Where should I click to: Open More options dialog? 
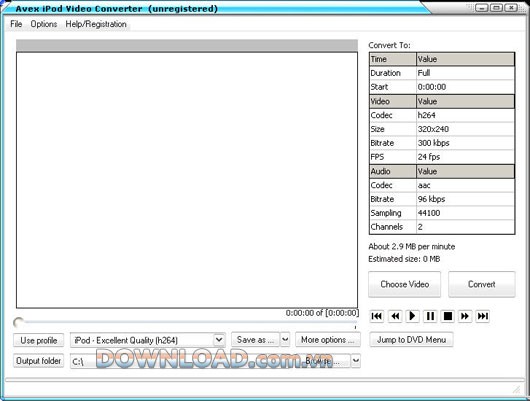[328, 339]
